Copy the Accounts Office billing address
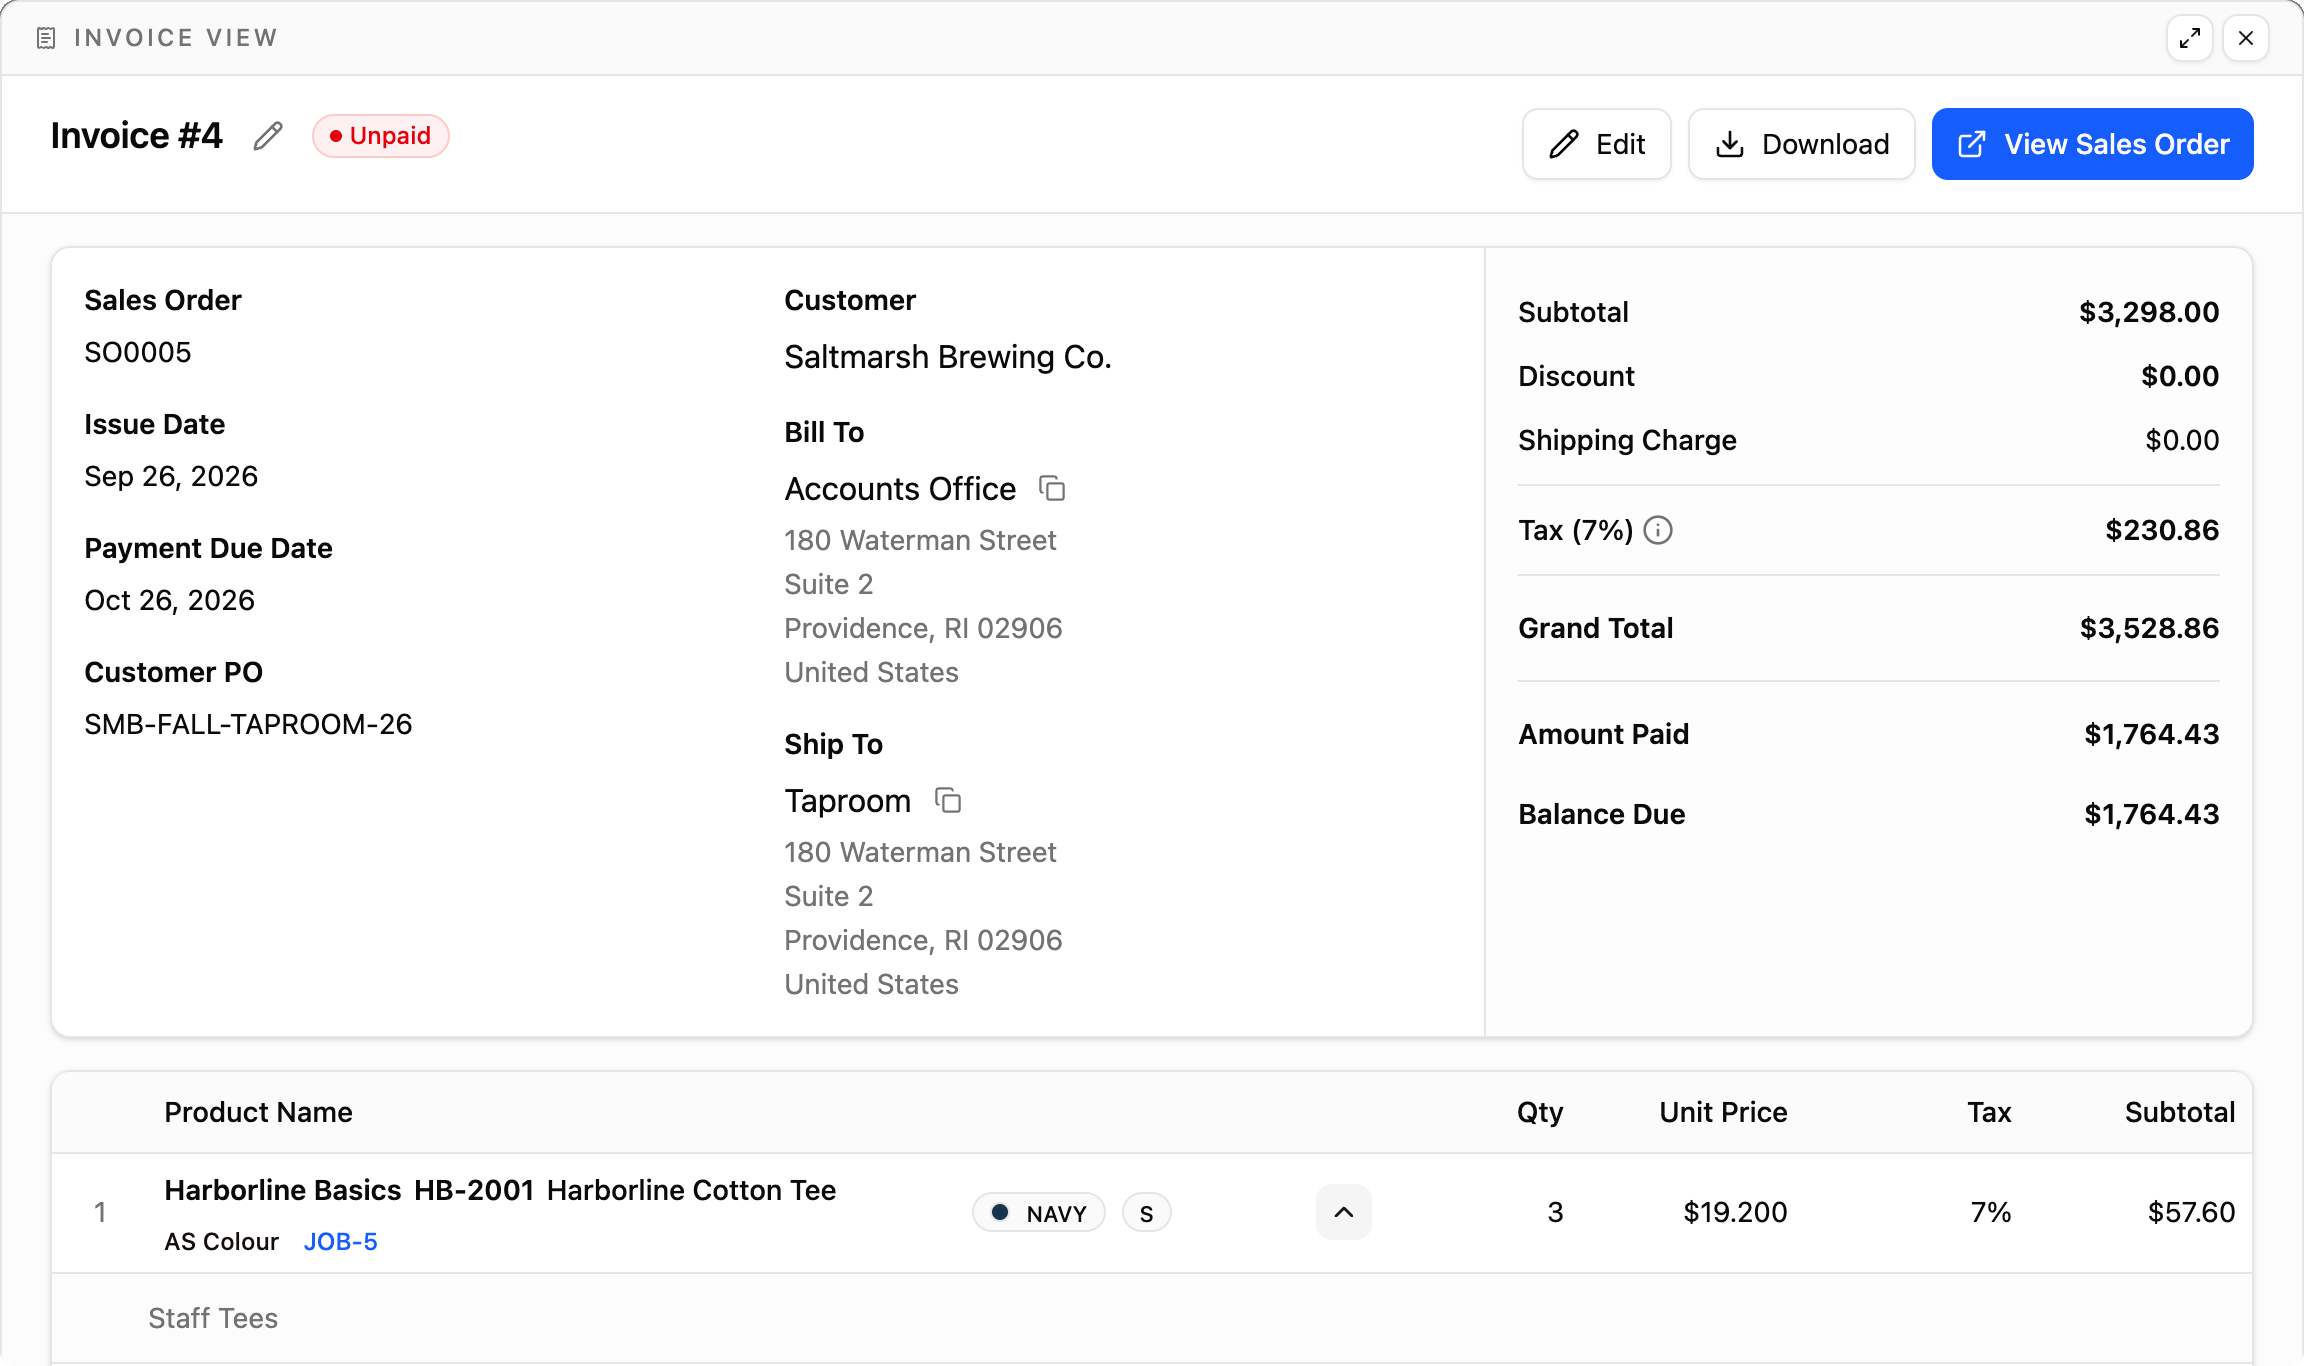 coord(1052,488)
